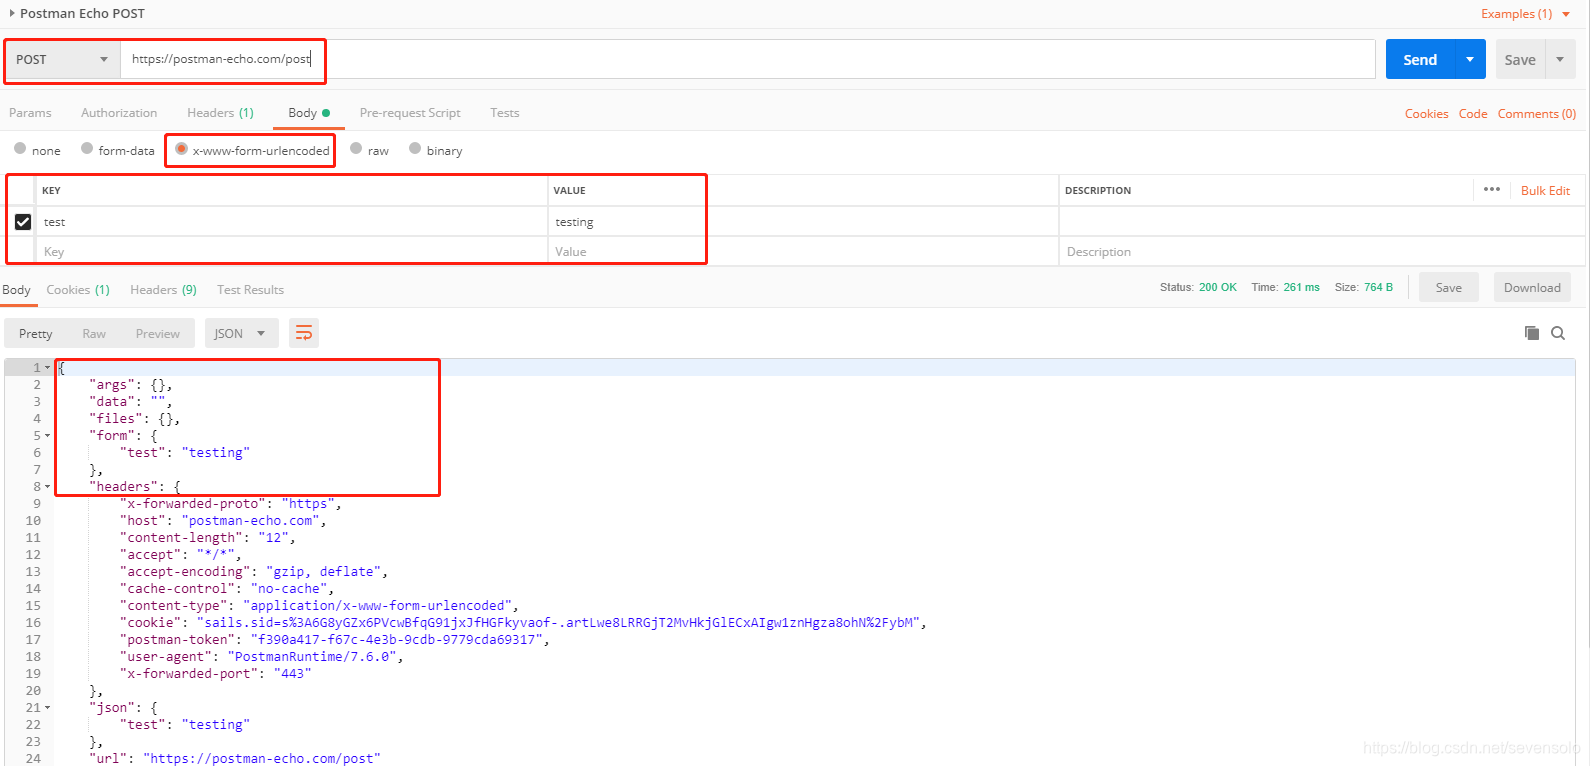This screenshot has width=1590, height=766.
Task: Click the url value on line 24
Action: (x=262, y=758)
